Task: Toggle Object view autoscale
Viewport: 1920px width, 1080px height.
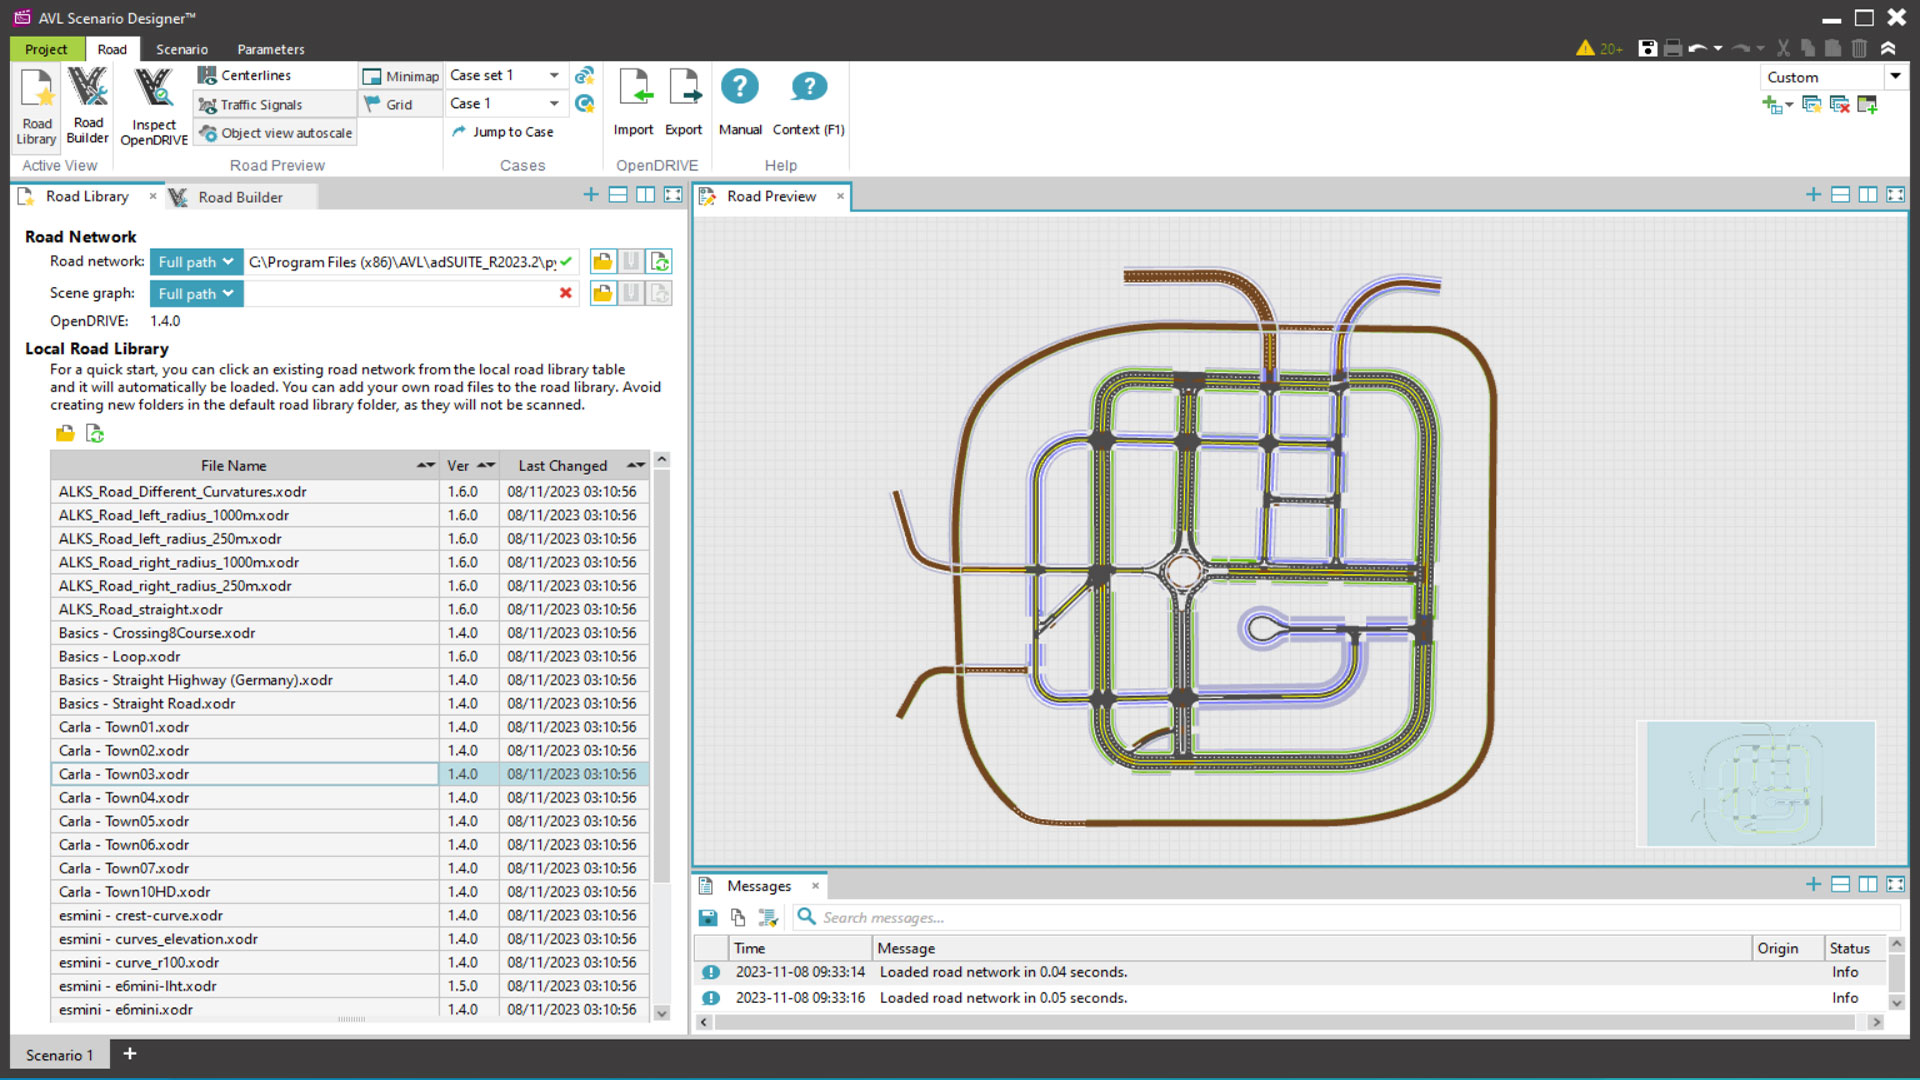Action: coord(276,133)
